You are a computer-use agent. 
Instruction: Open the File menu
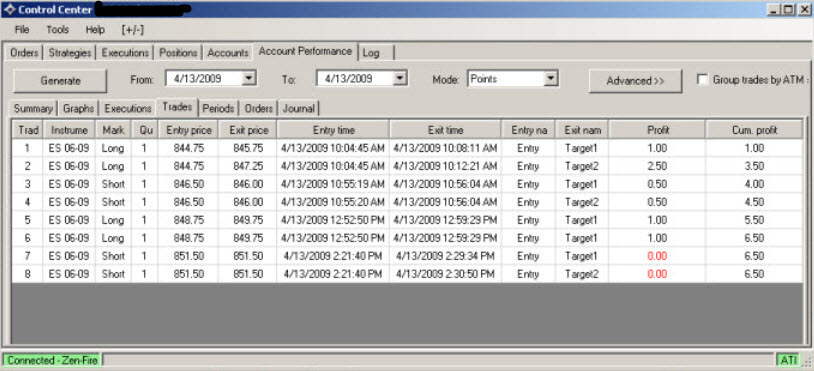tap(22, 30)
